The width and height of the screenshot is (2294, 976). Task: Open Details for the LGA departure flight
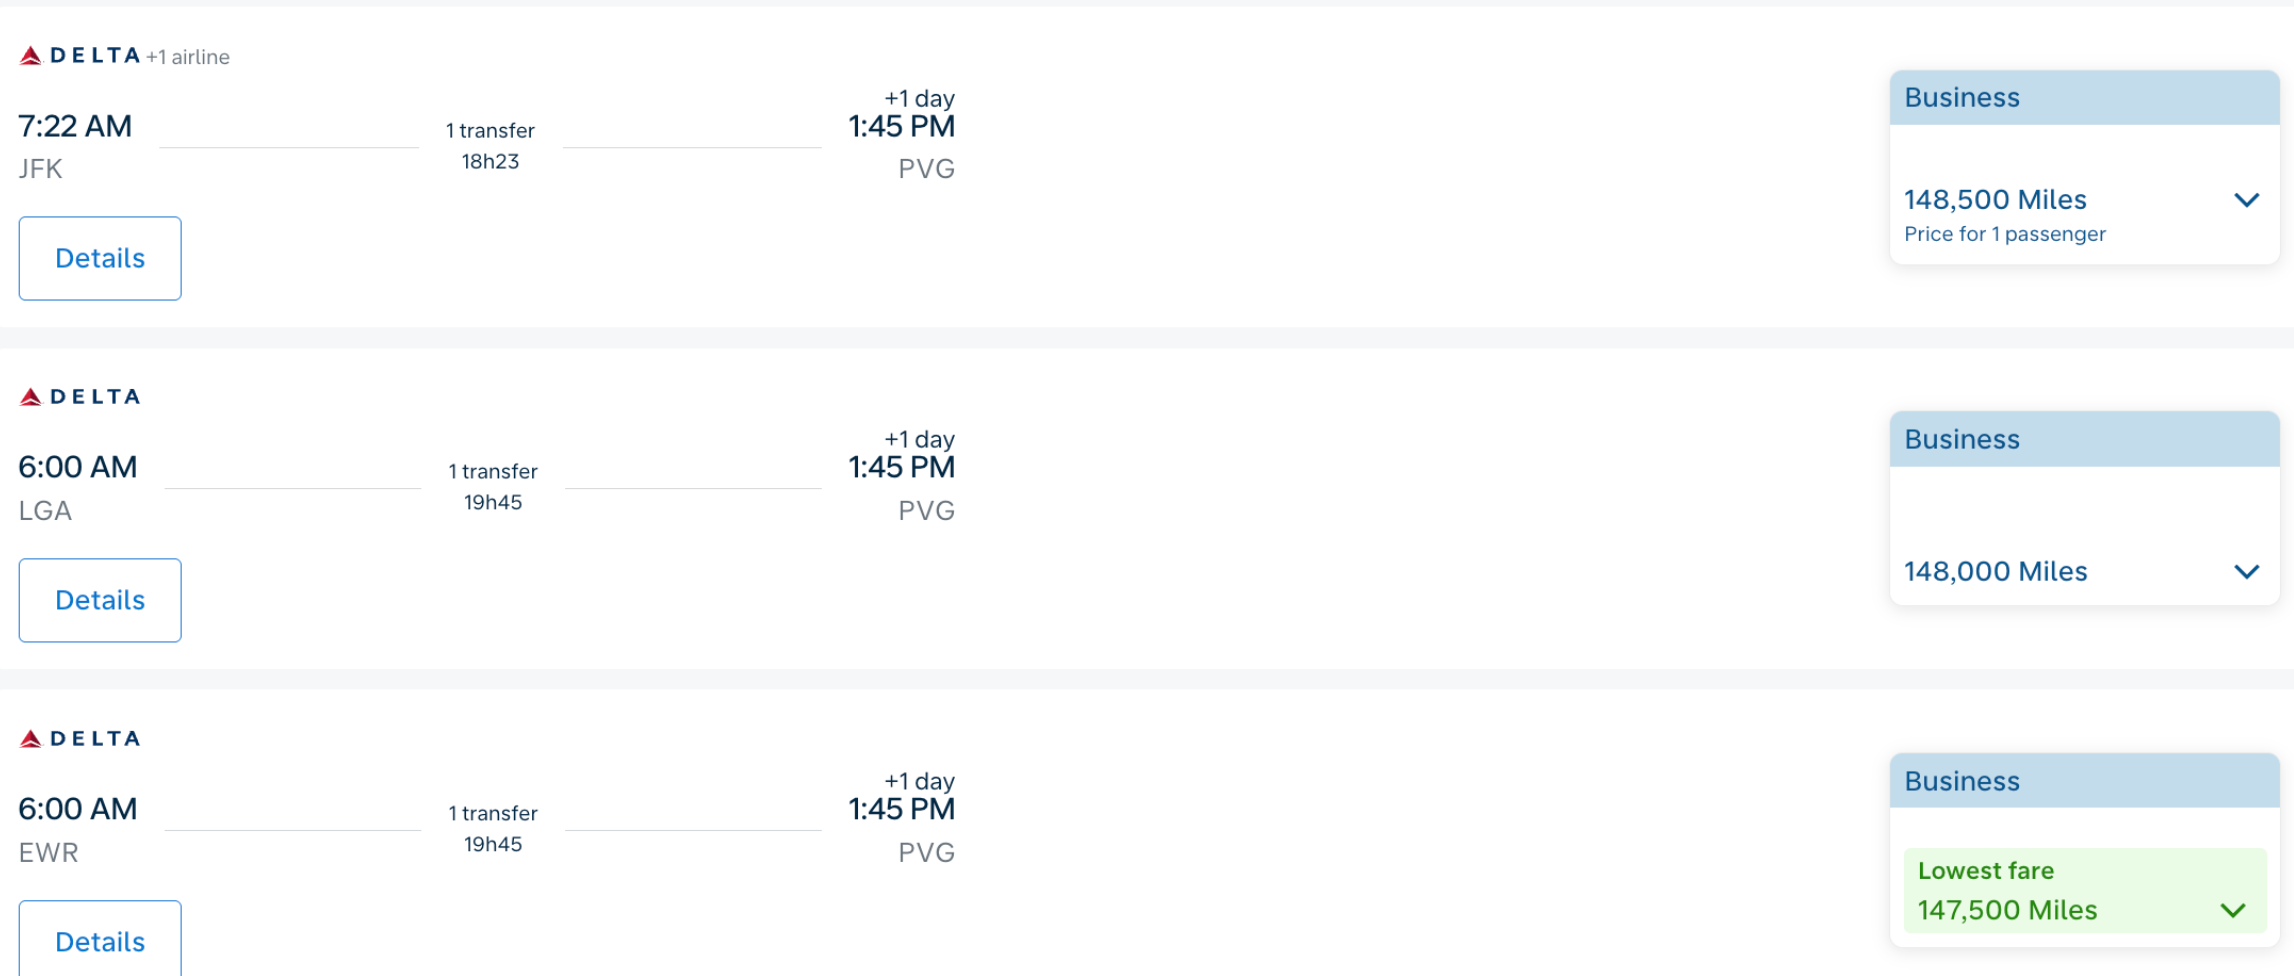tap(100, 600)
